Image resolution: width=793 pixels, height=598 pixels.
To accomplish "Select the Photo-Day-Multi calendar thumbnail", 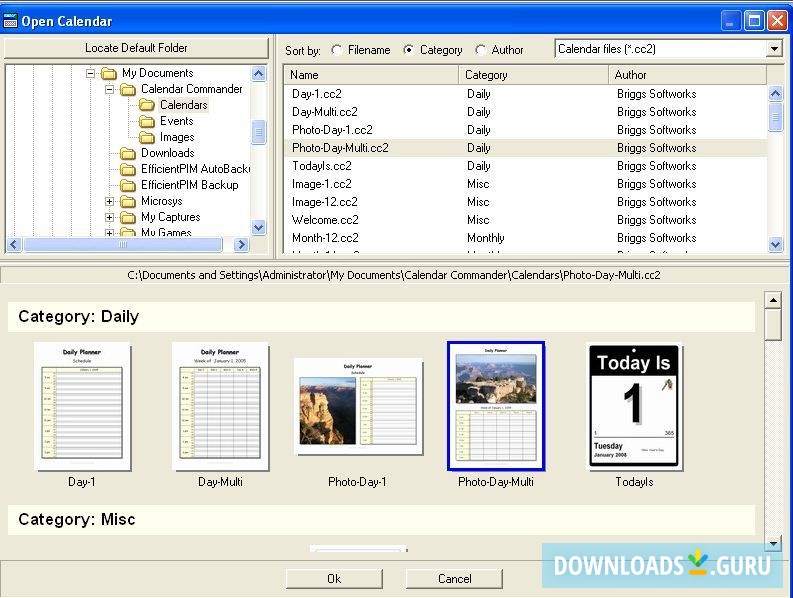I will click(496, 406).
